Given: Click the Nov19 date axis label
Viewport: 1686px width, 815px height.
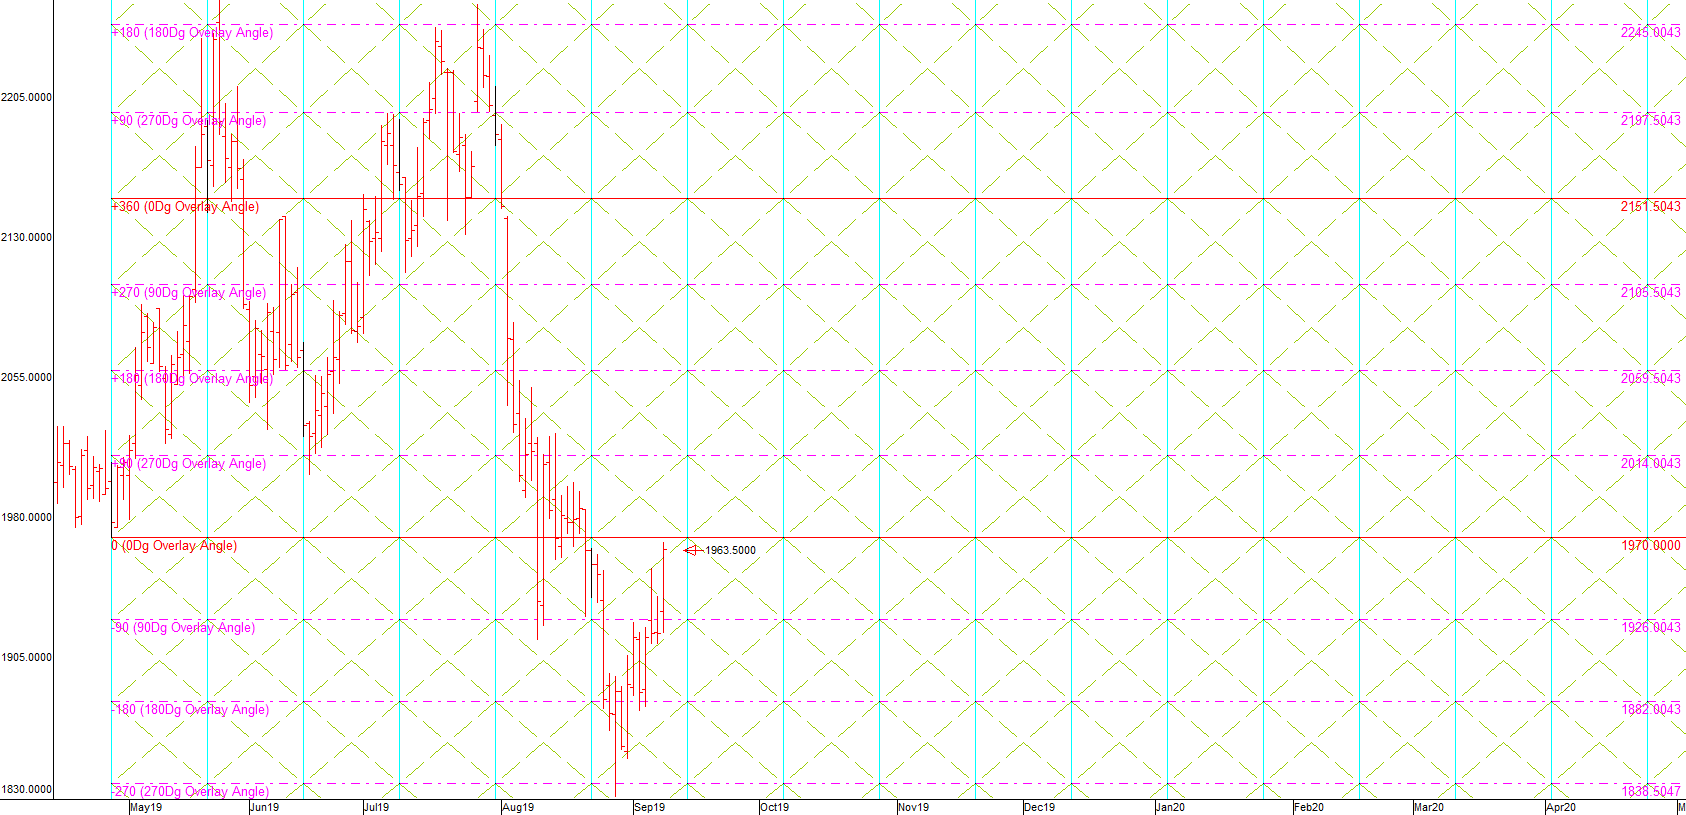Looking at the screenshot, I should point(914,808).
